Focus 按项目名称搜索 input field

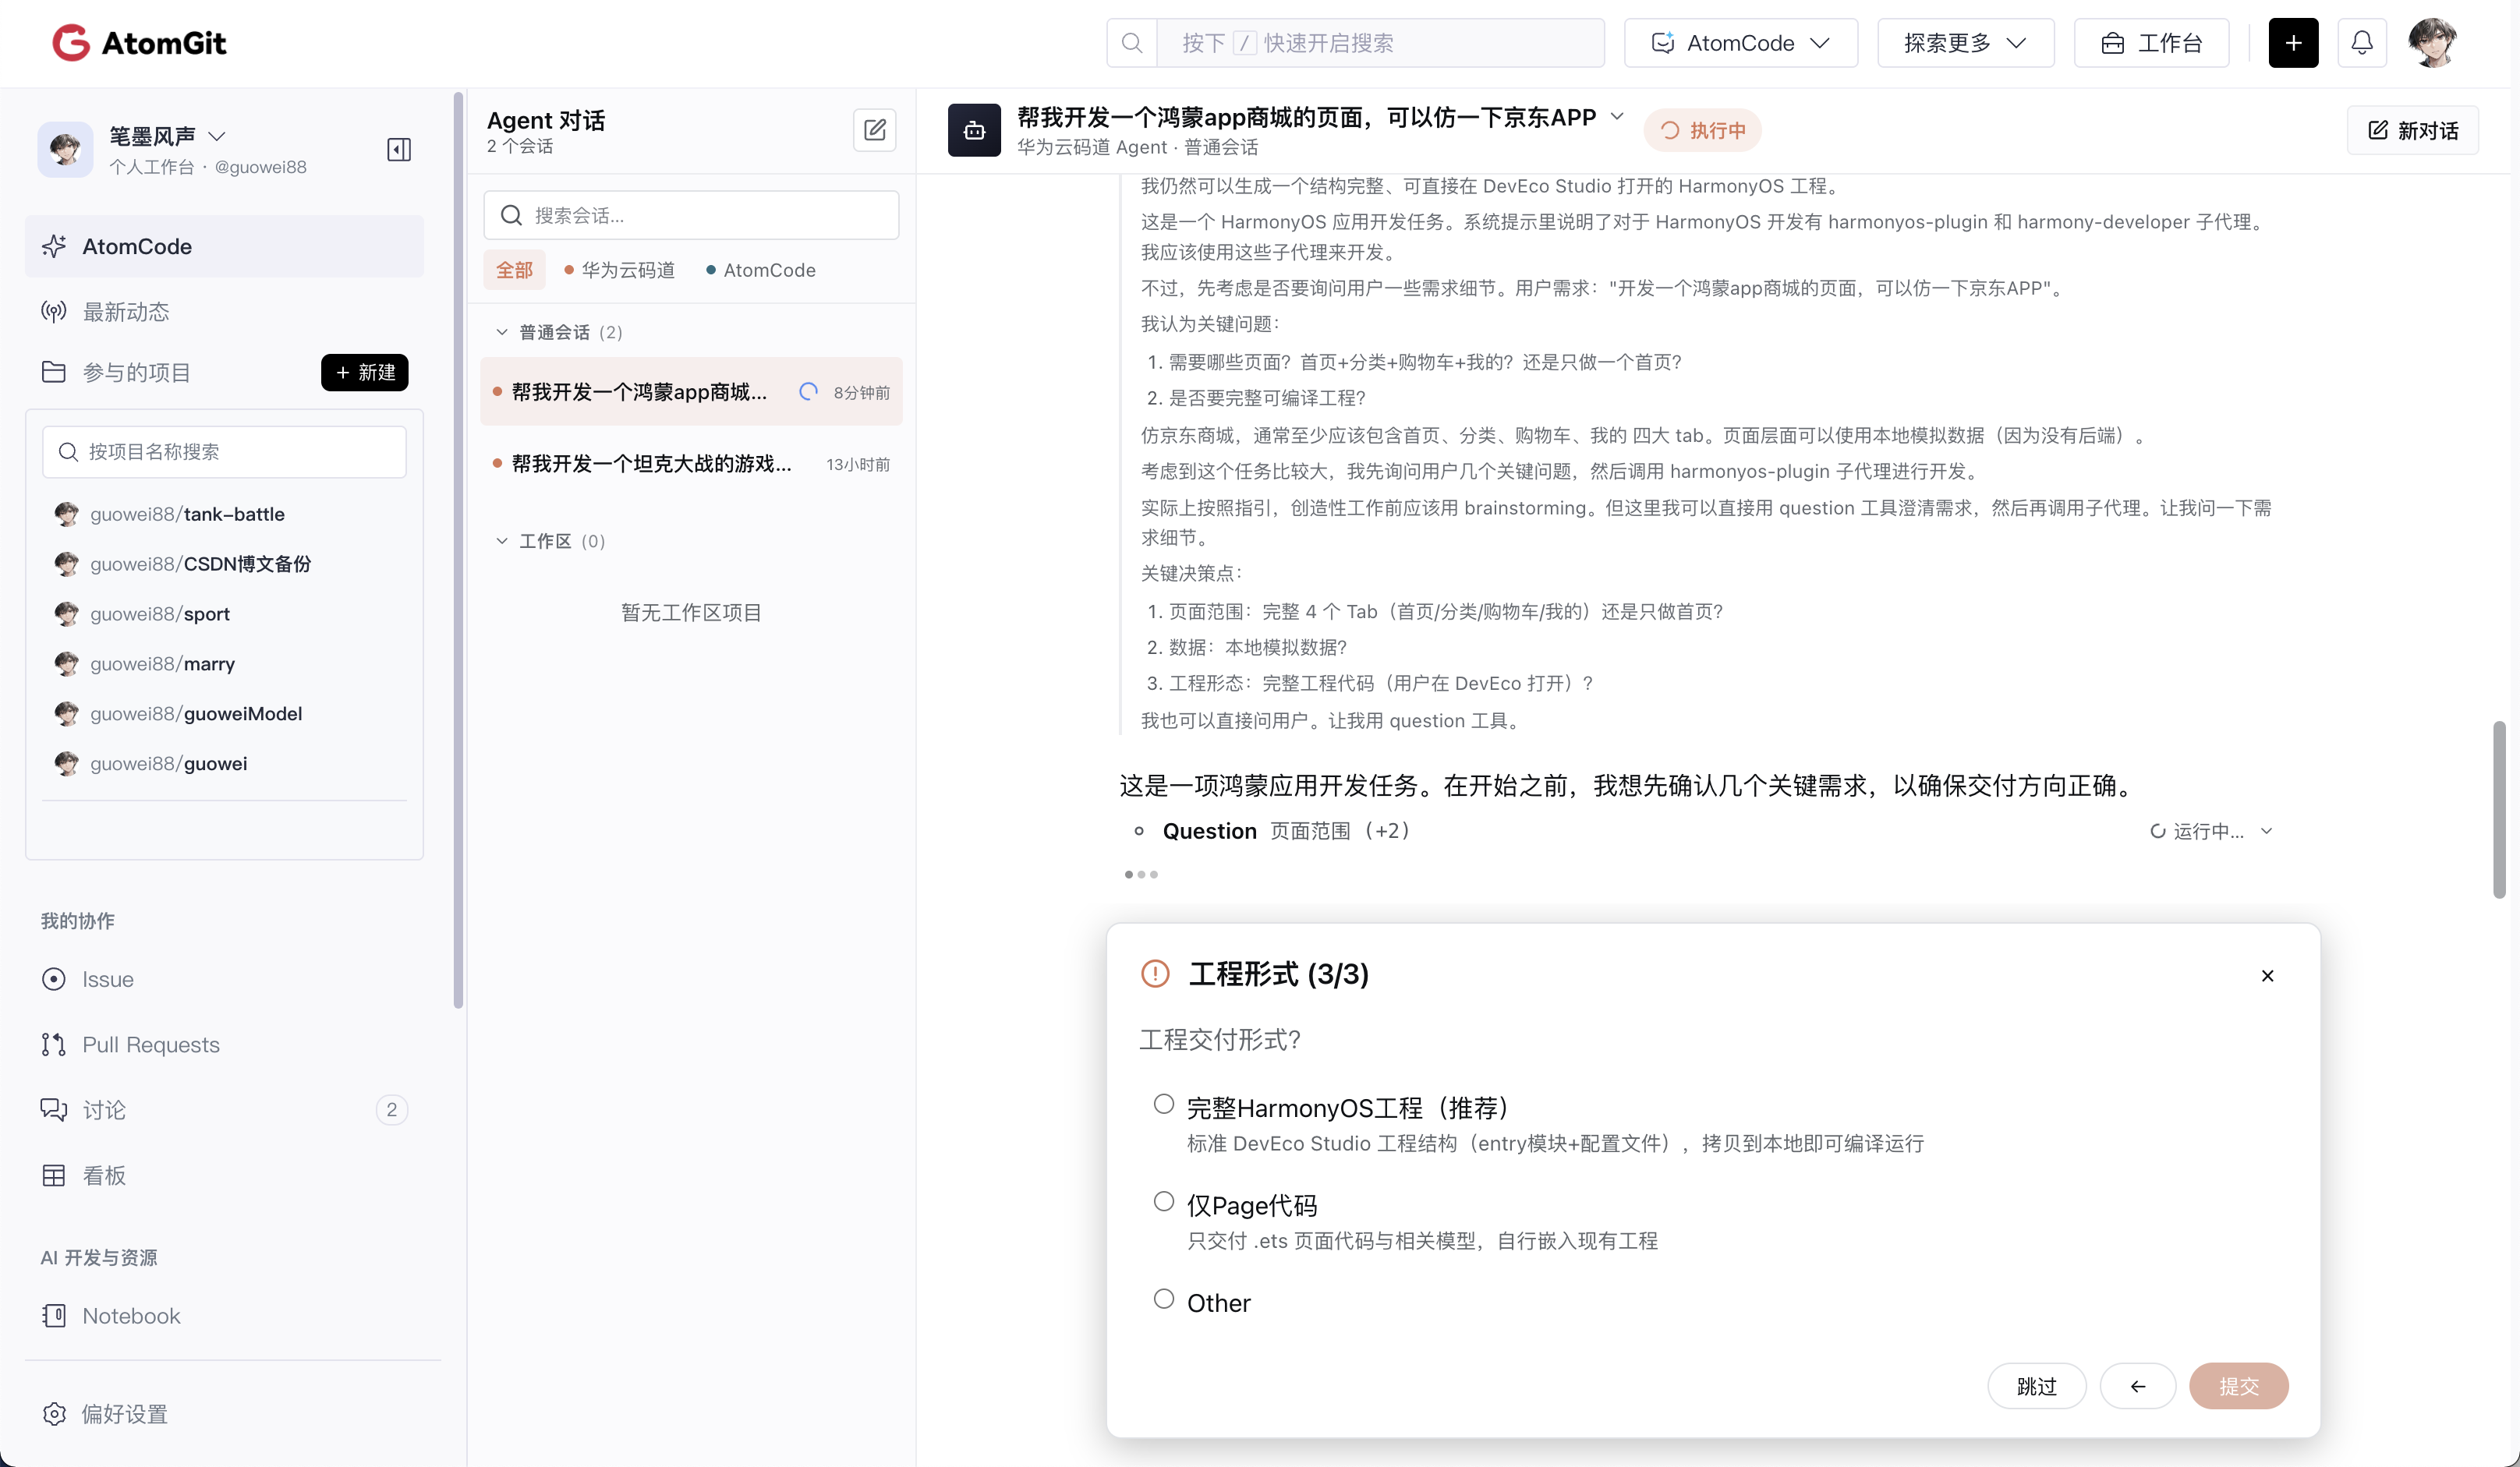coord(225,452)
